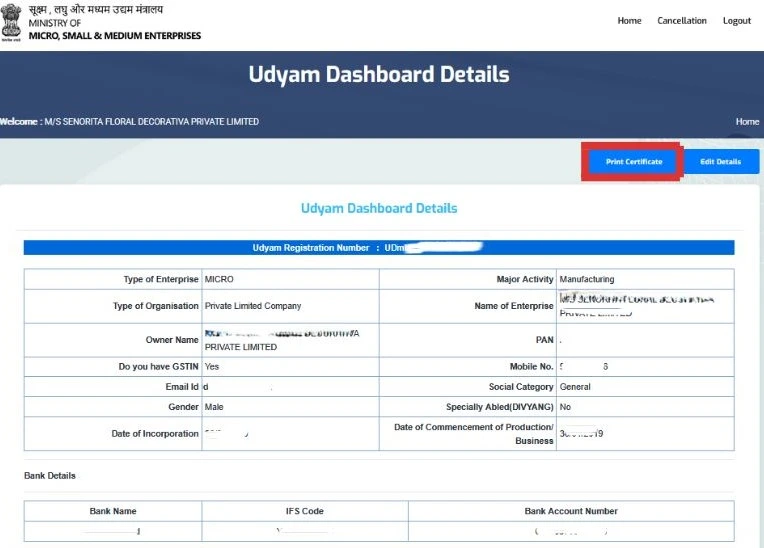The image size is (764, 548).
Task: Click the 'Name of Enterprise' label
Action: pos(514,306)
